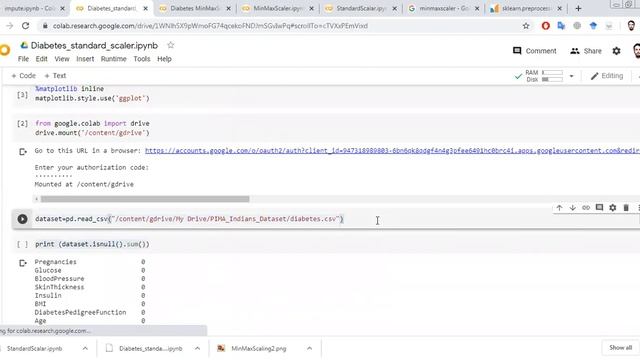The height and width of the screenshot is (360, 640).
Task: Open the Editing mode dropdown
Action: click(607, 76)
